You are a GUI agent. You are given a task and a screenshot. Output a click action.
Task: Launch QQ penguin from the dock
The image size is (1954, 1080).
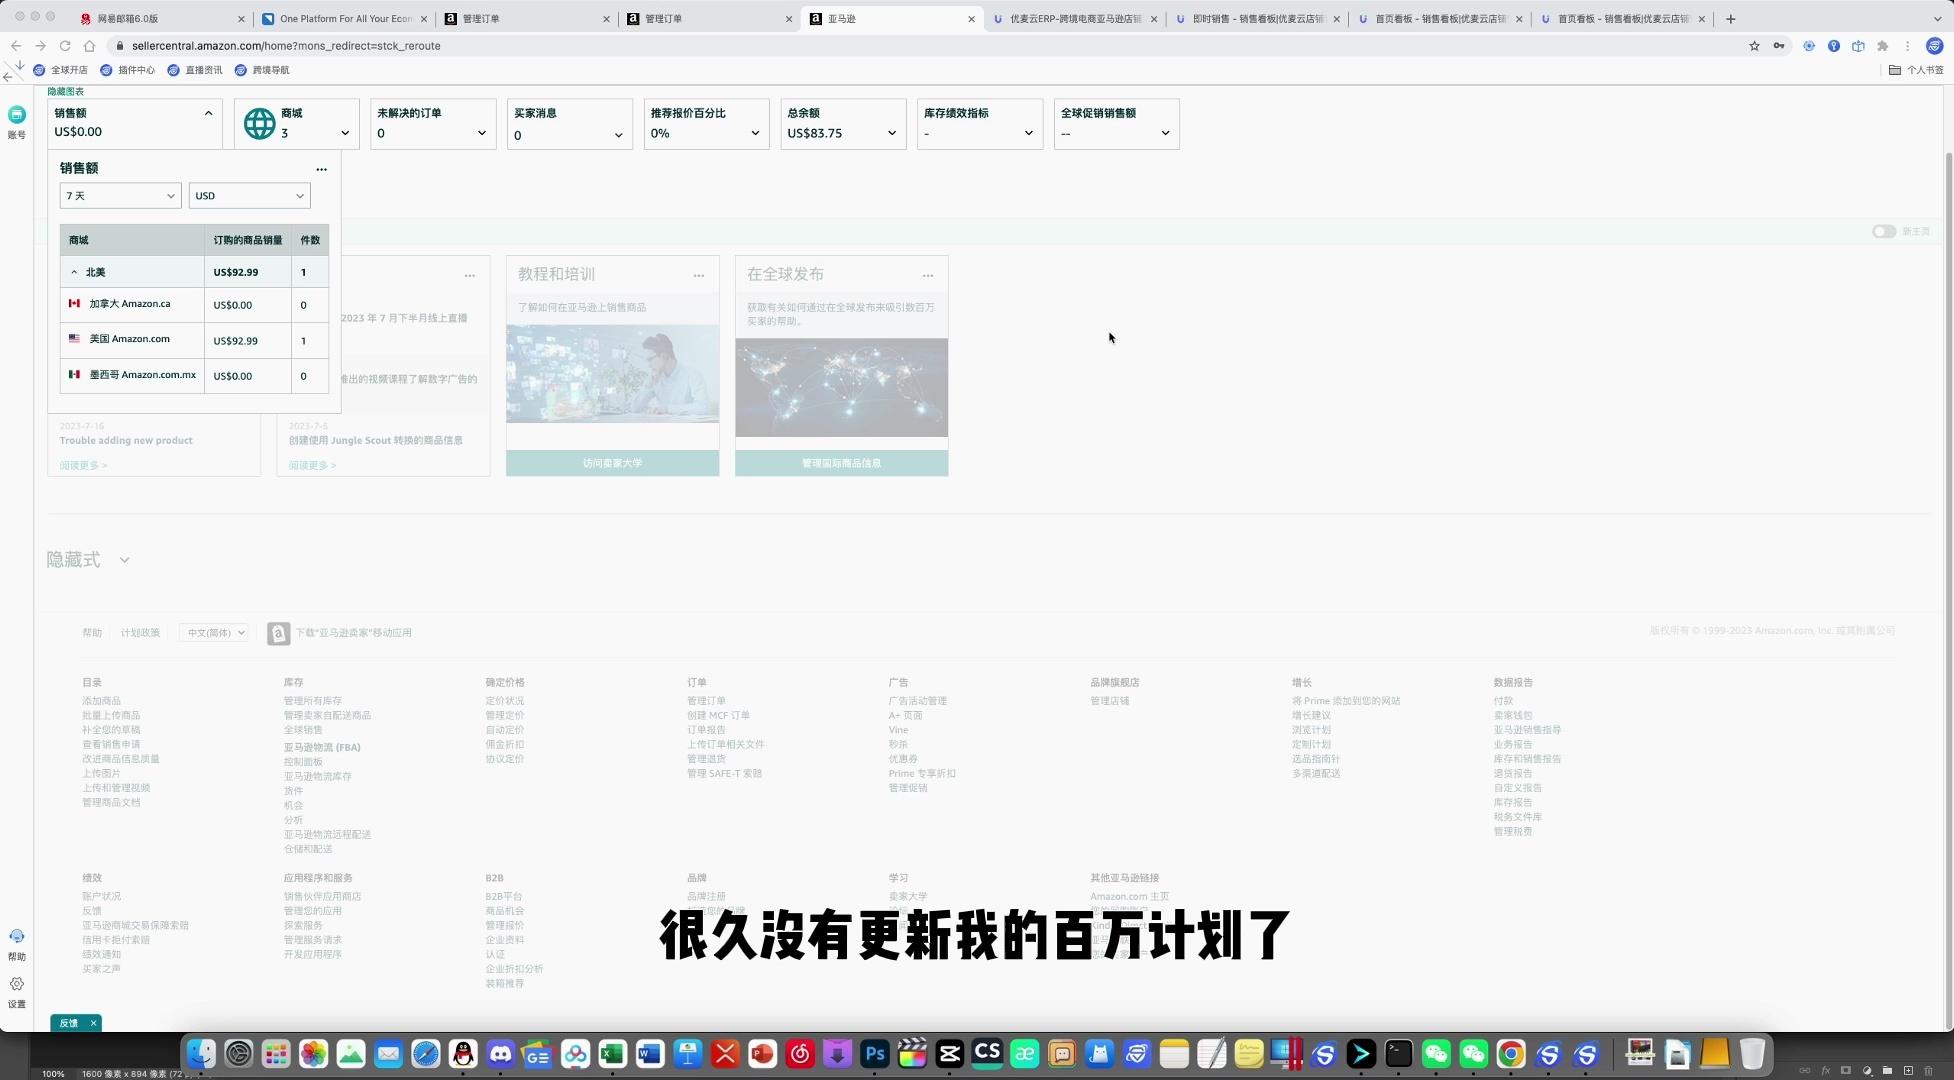coord(463,1053)
